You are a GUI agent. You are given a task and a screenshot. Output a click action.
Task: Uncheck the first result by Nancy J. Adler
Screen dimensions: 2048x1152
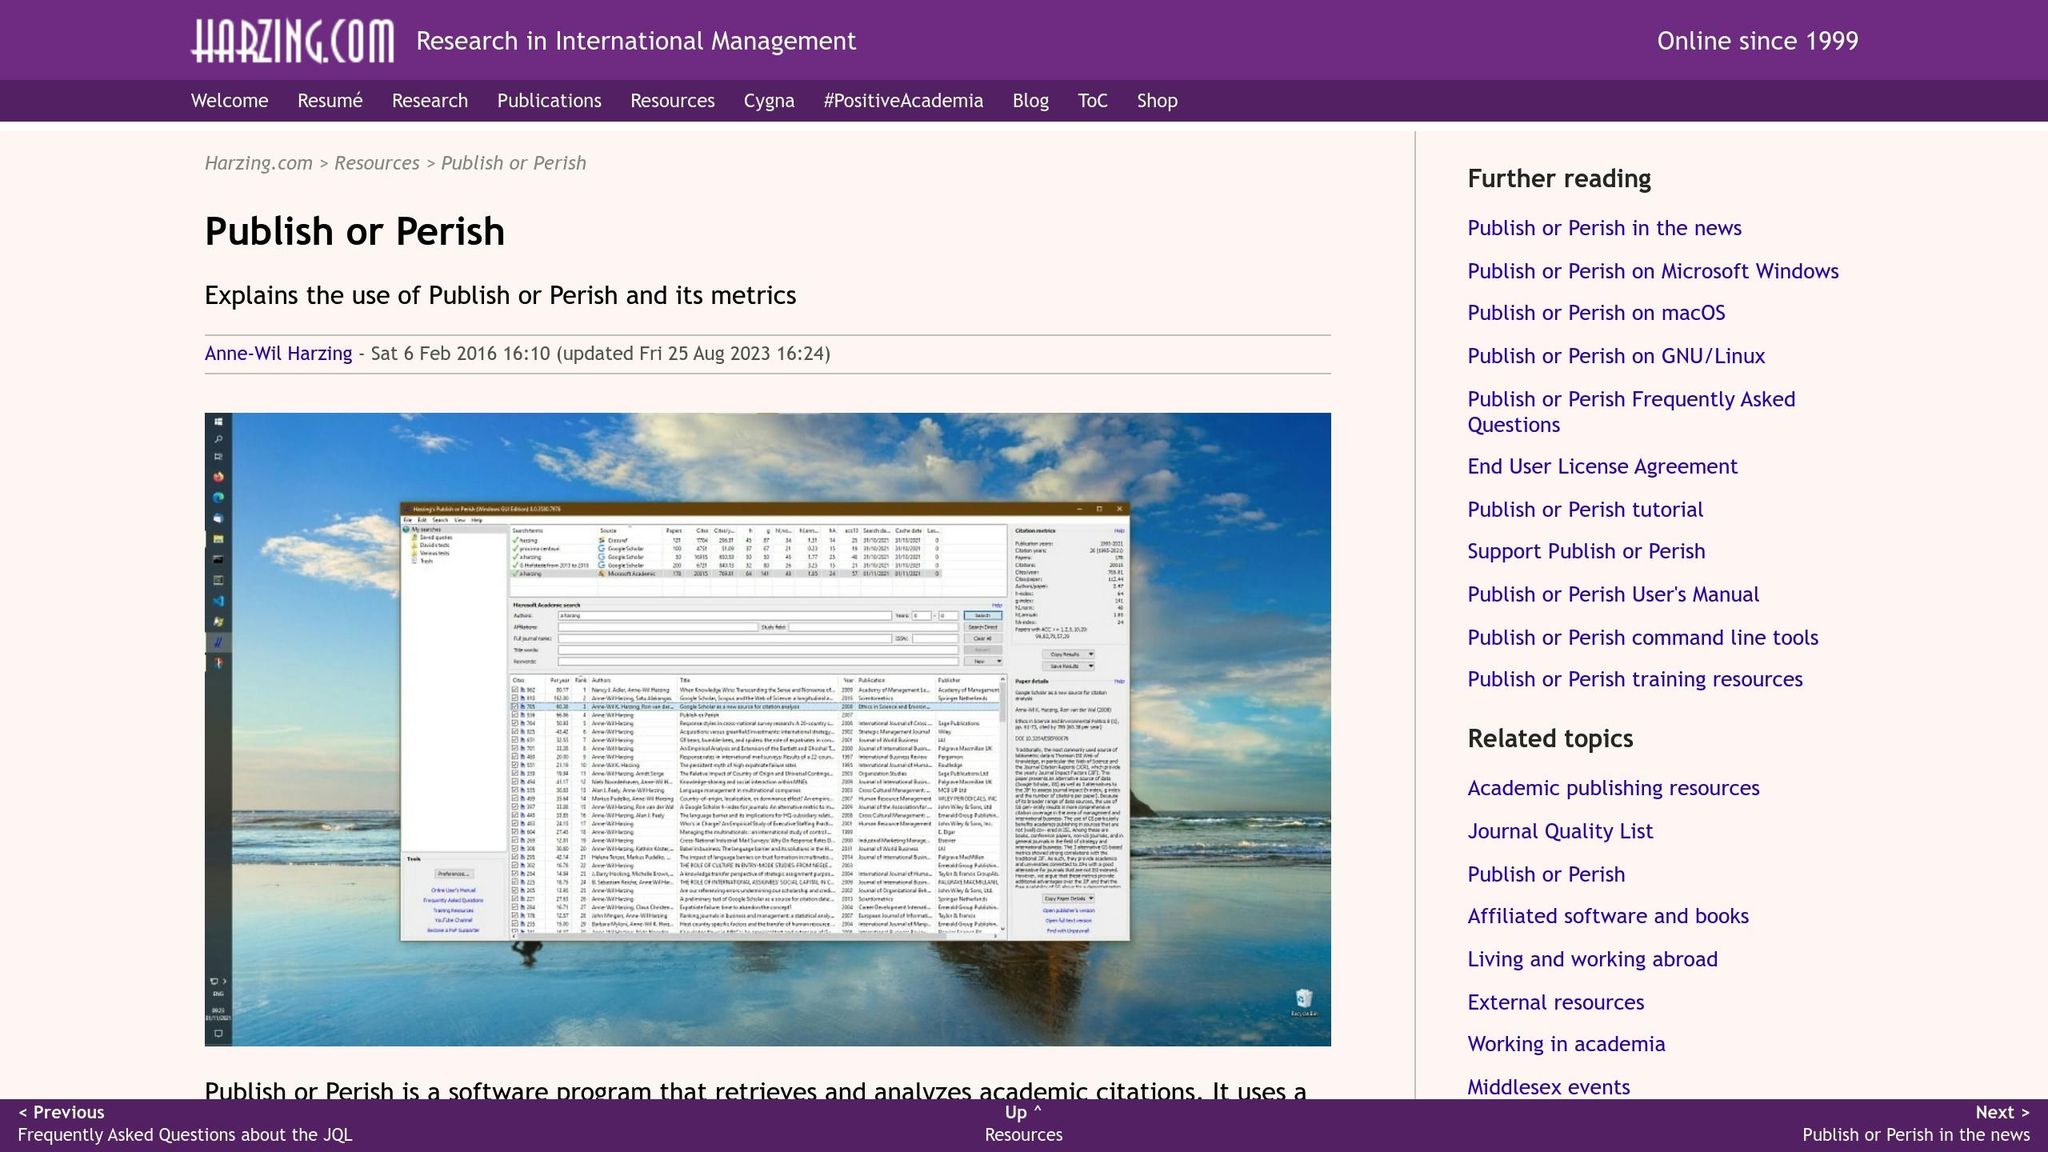pos(515,690)
